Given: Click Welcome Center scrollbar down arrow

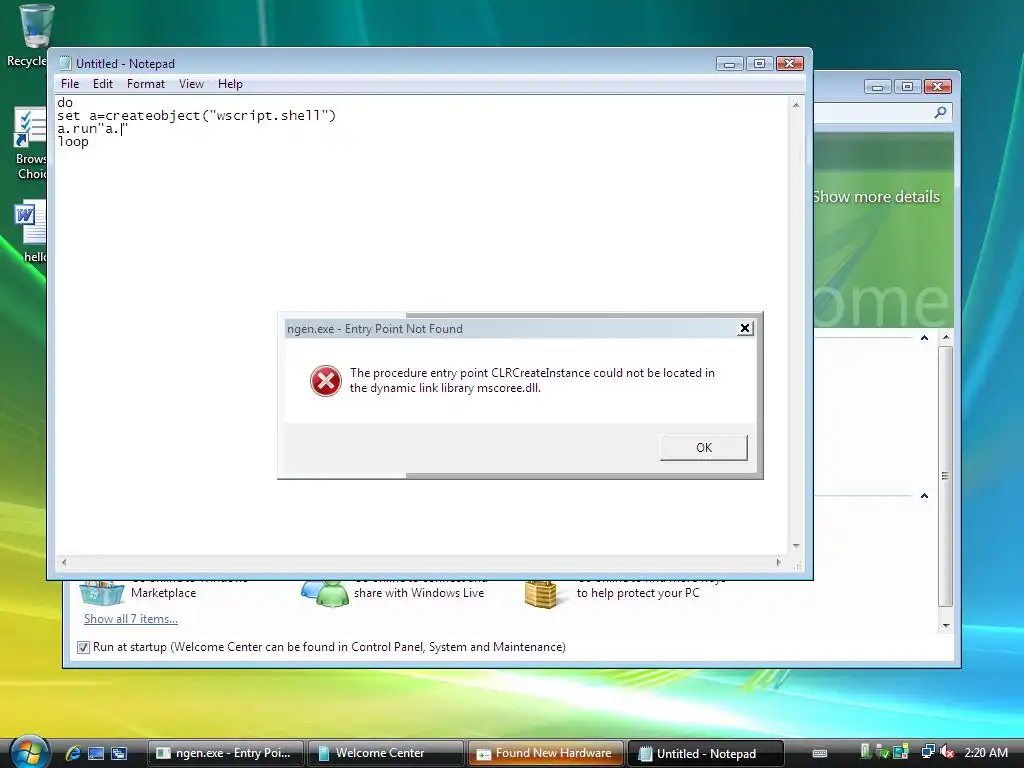Looking at the screenshot, I should 945,626.
